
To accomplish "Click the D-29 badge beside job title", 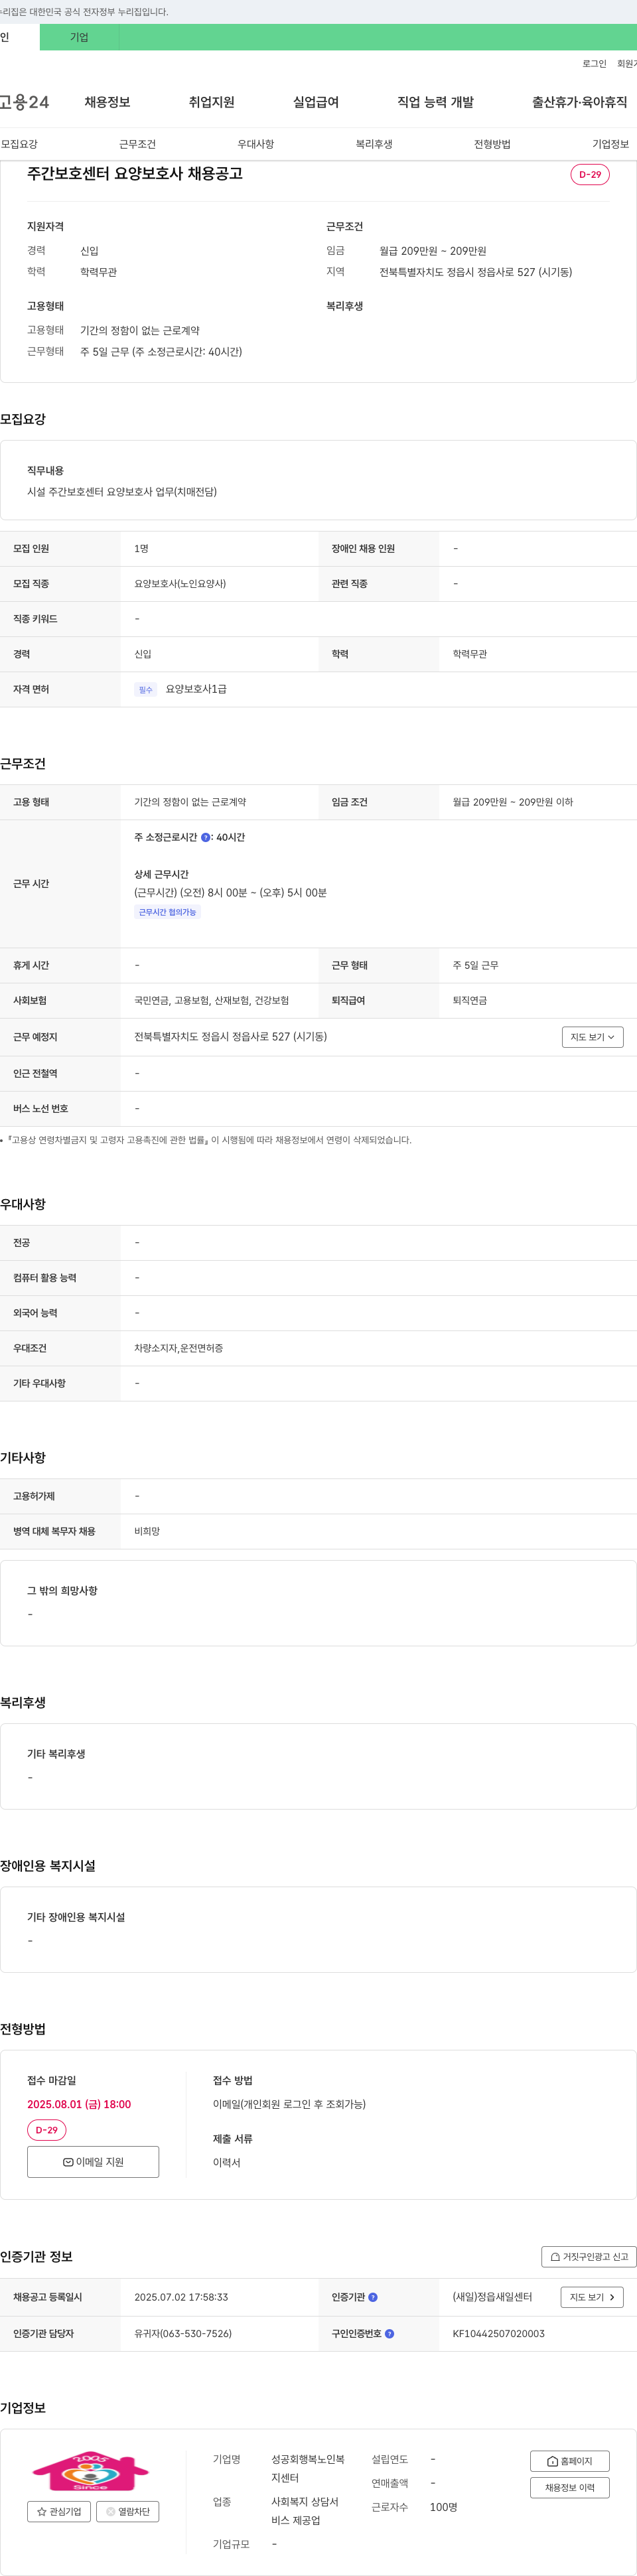I will point(590,174).
